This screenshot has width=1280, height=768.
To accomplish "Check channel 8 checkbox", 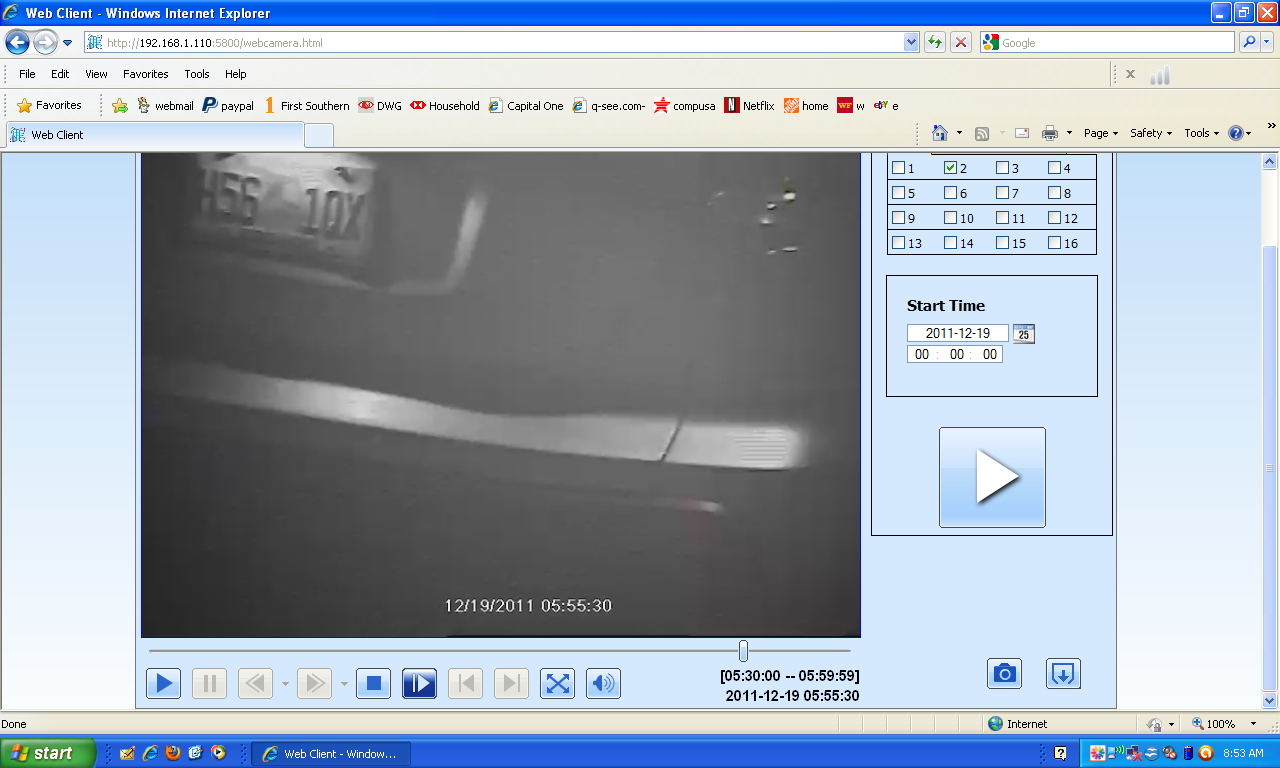I will [1054, 193].
